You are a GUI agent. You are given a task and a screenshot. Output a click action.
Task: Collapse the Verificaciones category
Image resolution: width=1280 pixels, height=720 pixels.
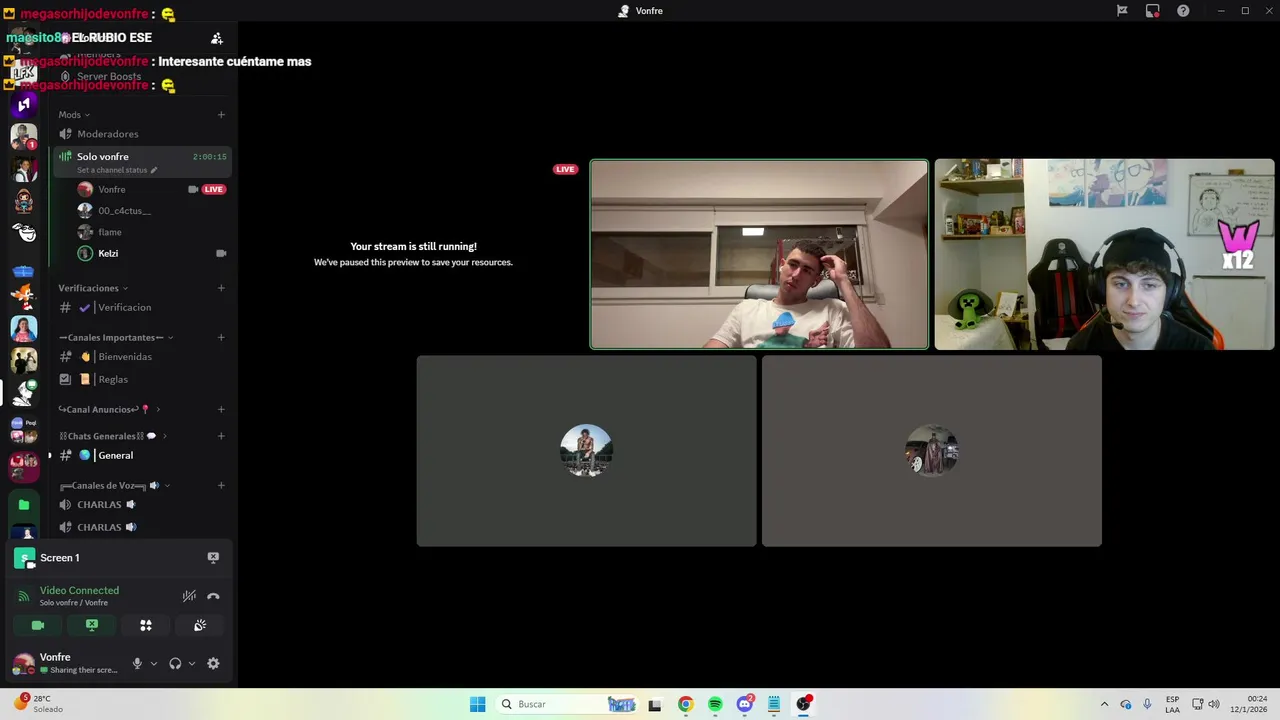pyautogui.click(x=93, y=288)
